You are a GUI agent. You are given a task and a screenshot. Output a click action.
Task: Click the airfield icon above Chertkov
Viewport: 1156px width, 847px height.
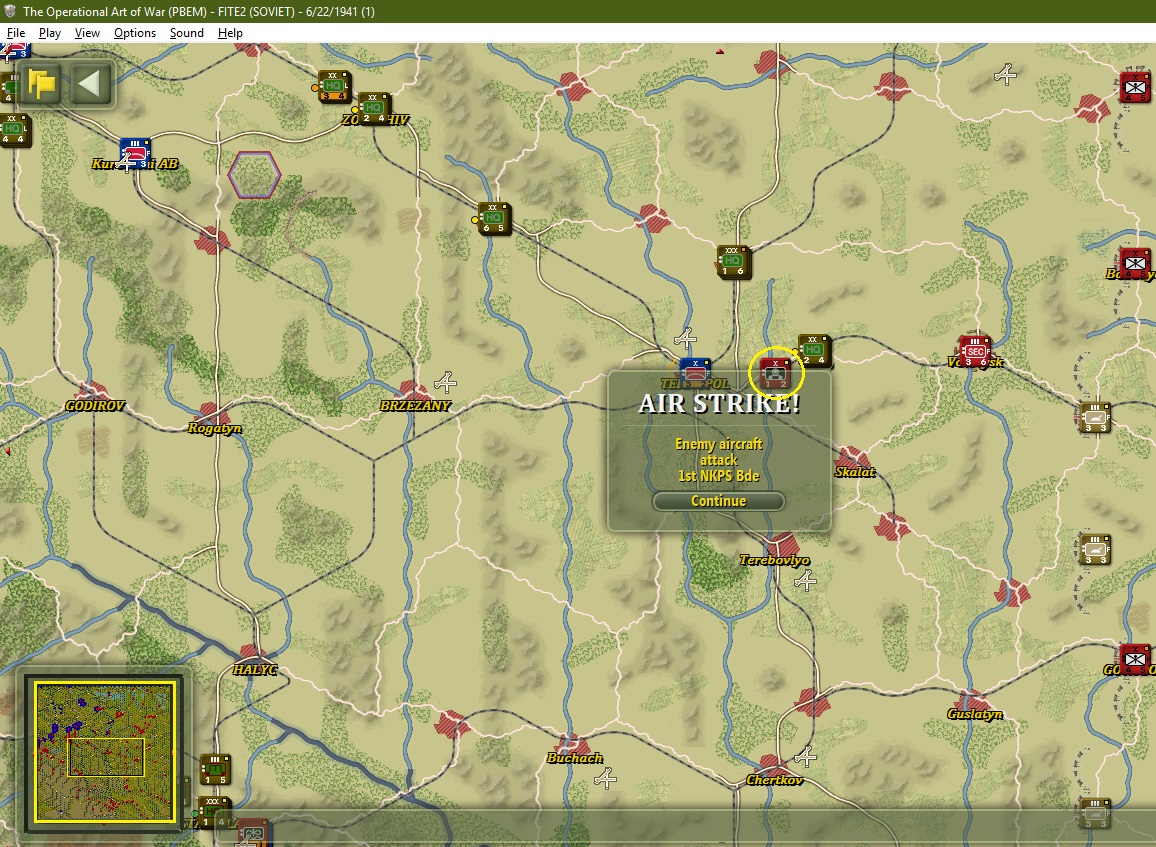tap(805, 756)
